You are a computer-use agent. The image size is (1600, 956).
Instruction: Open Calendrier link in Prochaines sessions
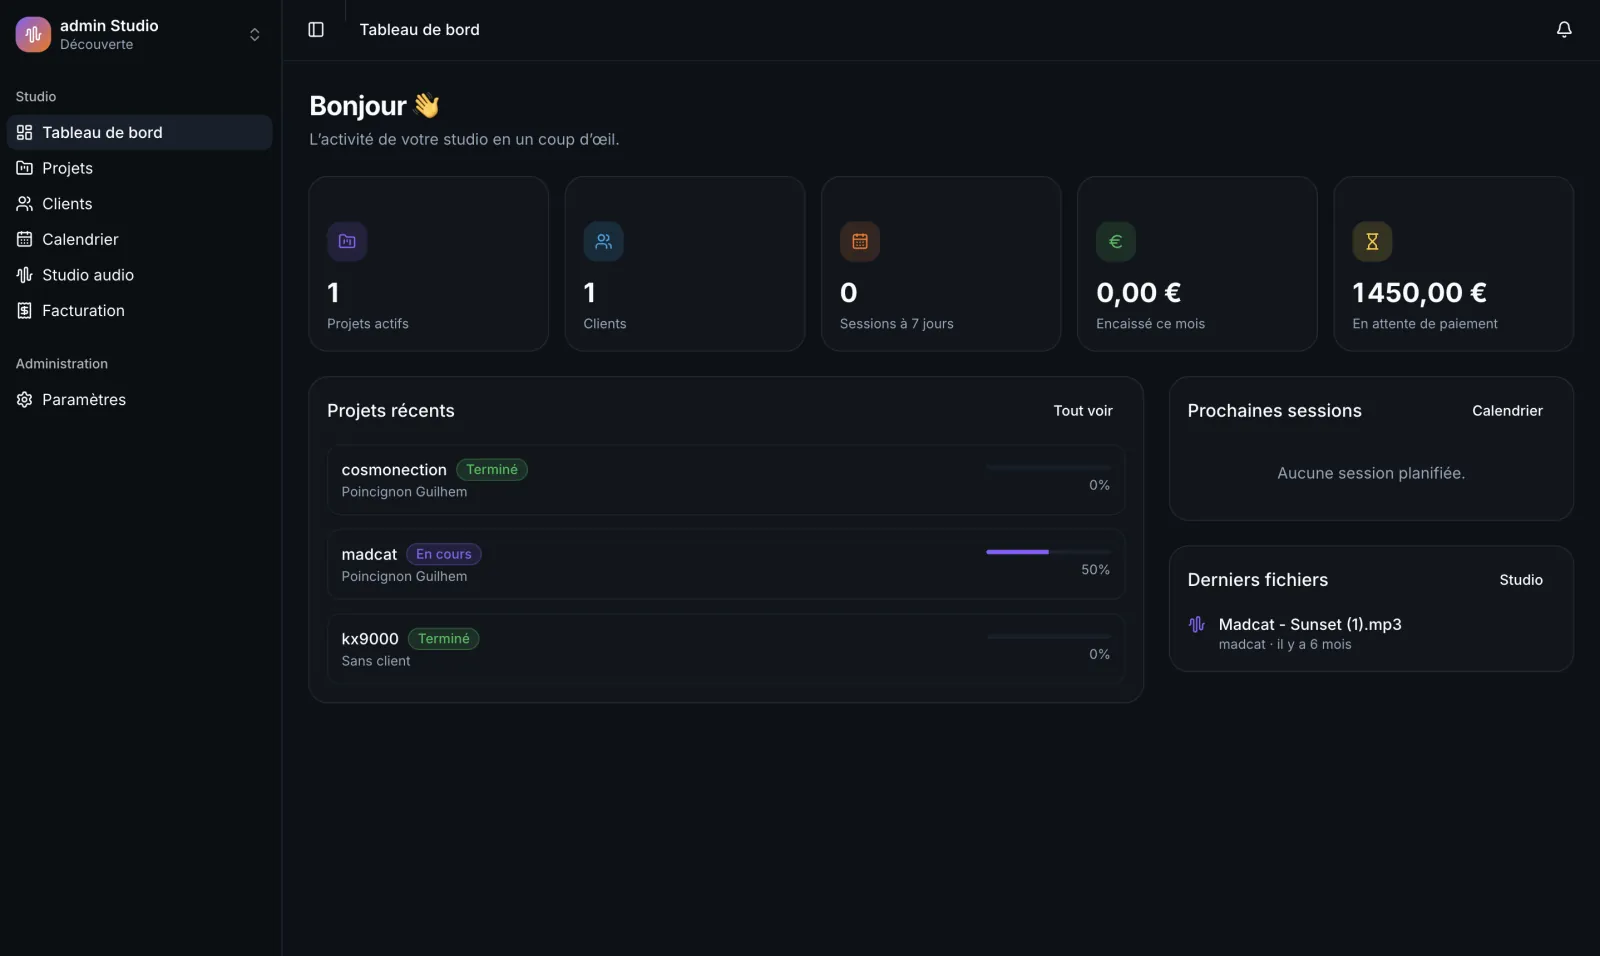pyautogui.click(x=1507, y=411)
